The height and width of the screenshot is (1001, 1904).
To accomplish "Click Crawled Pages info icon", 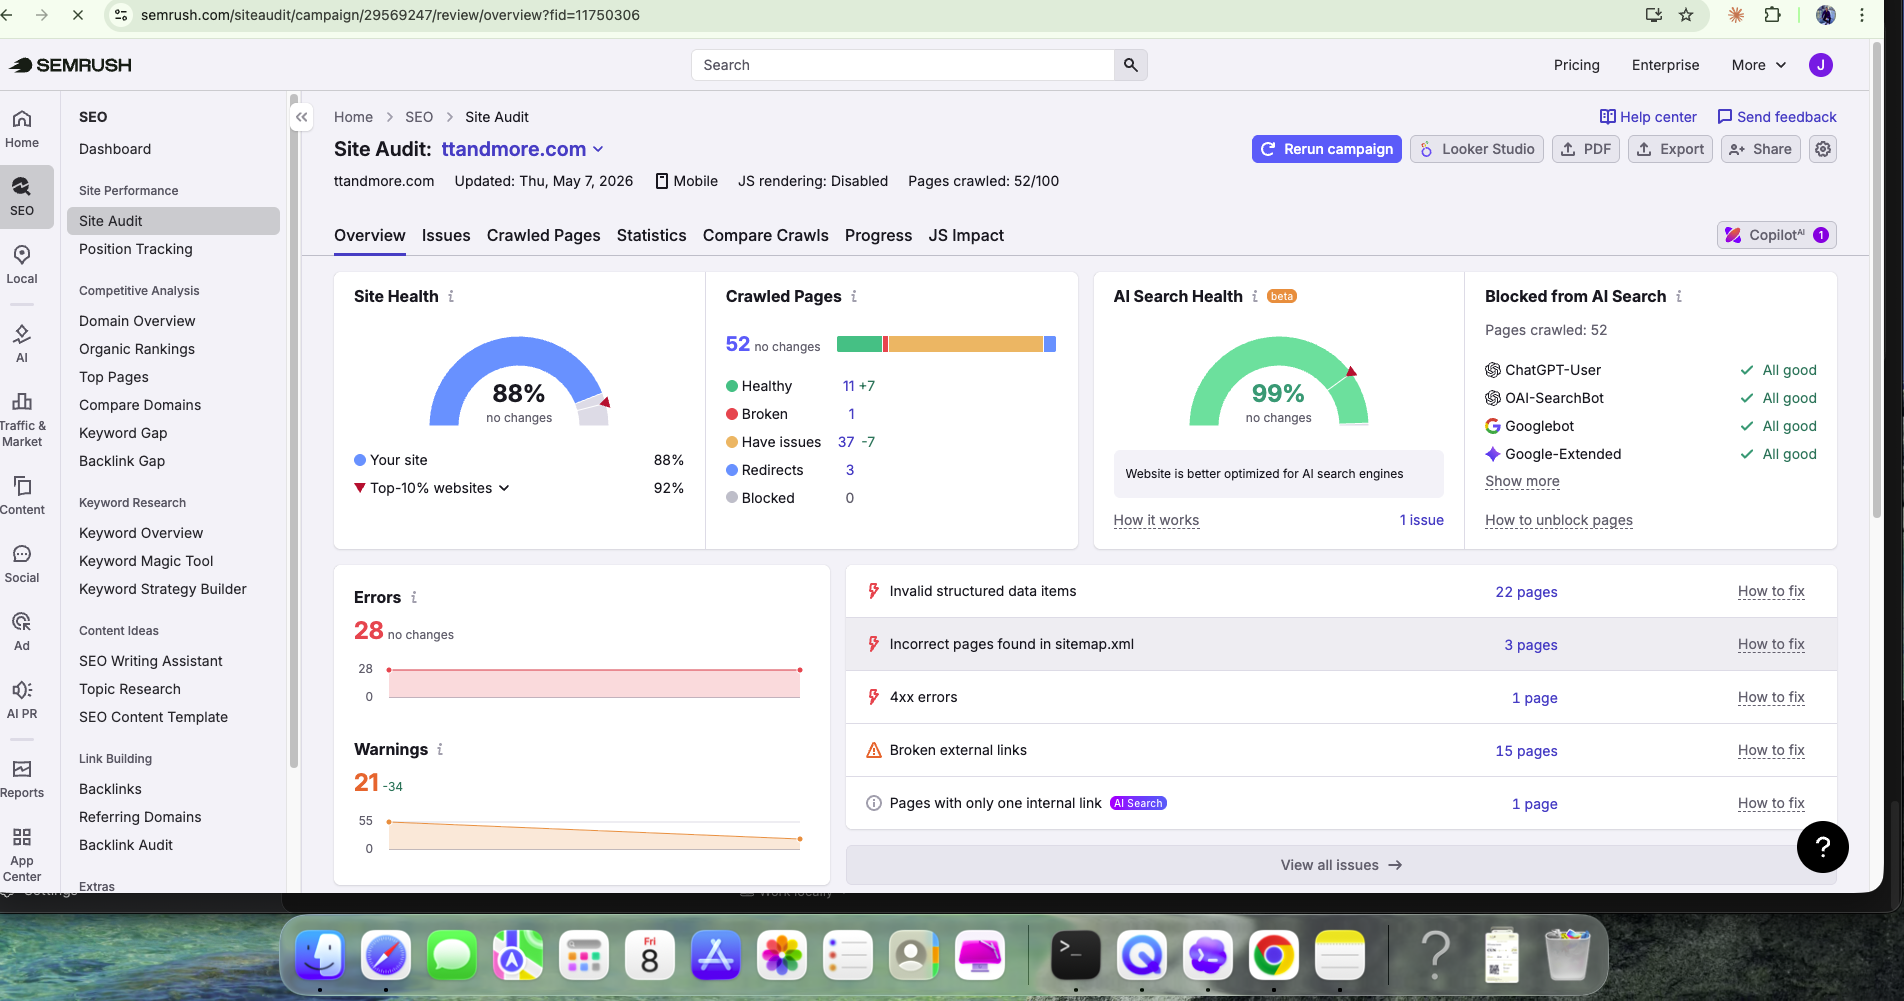I will point(854,296).
